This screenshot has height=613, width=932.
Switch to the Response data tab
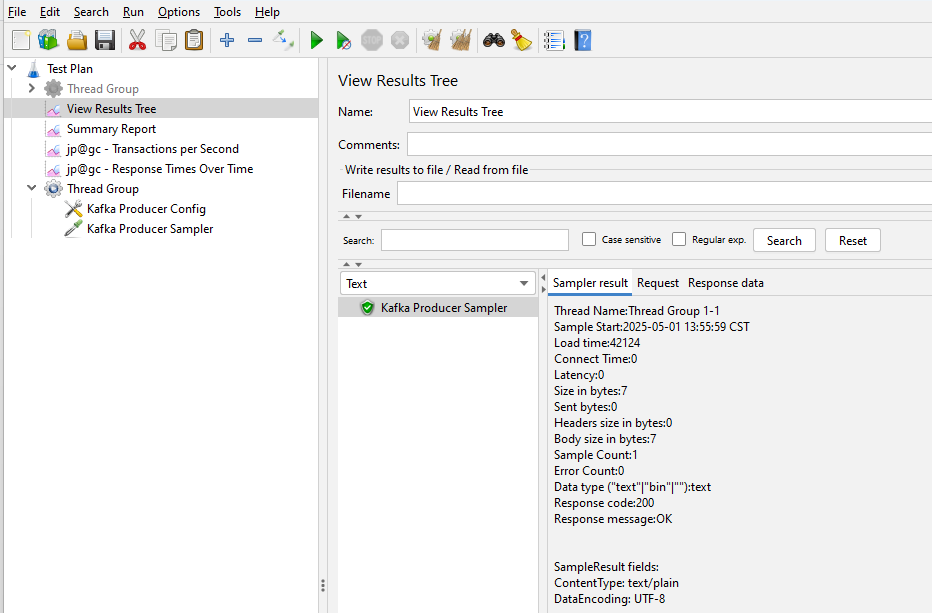[x=725, y=283]
